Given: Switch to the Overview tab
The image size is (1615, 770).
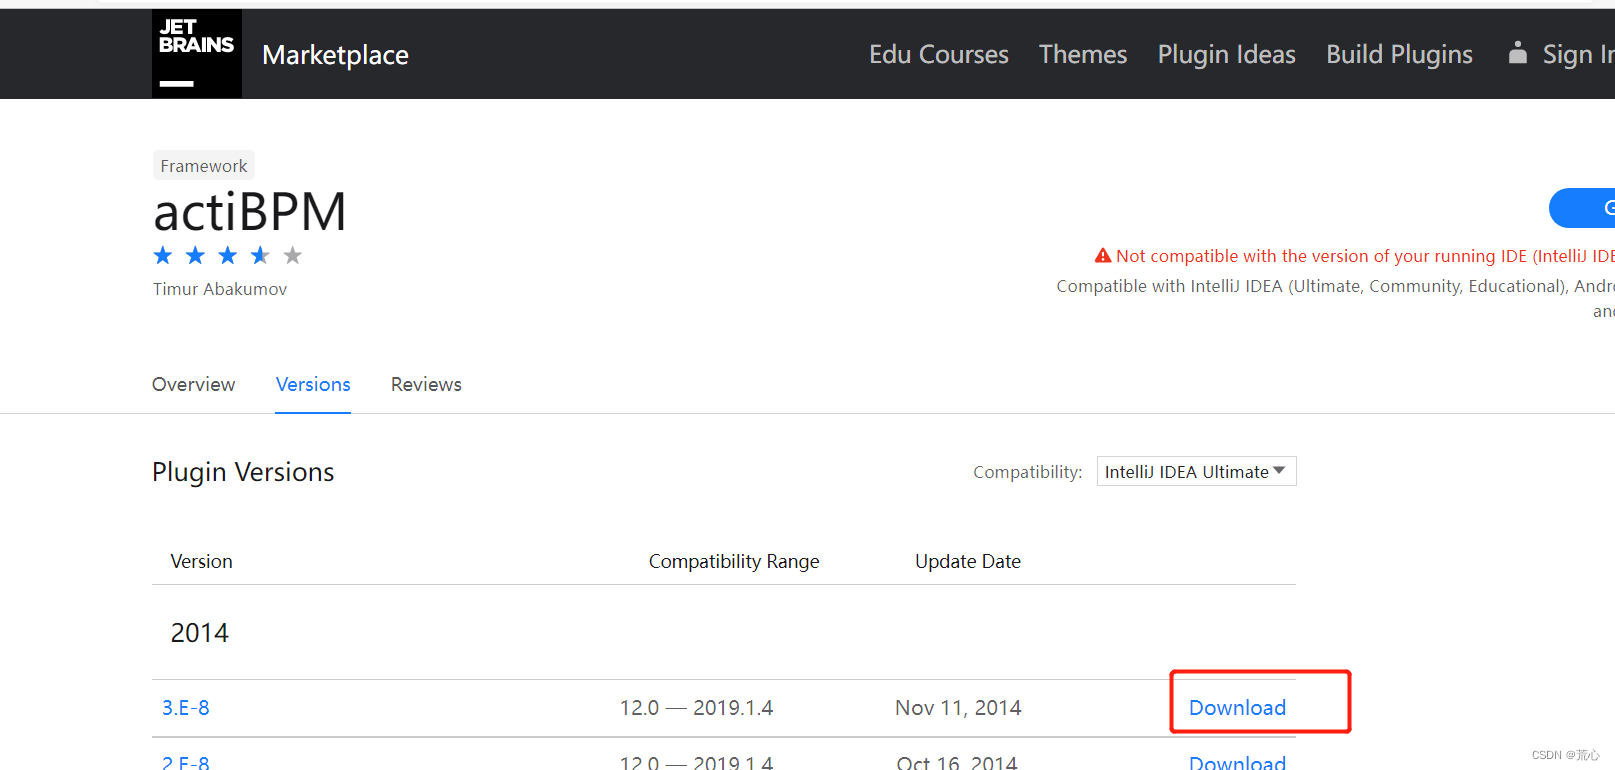Looking at the screenshot, I should click(193, 385).
